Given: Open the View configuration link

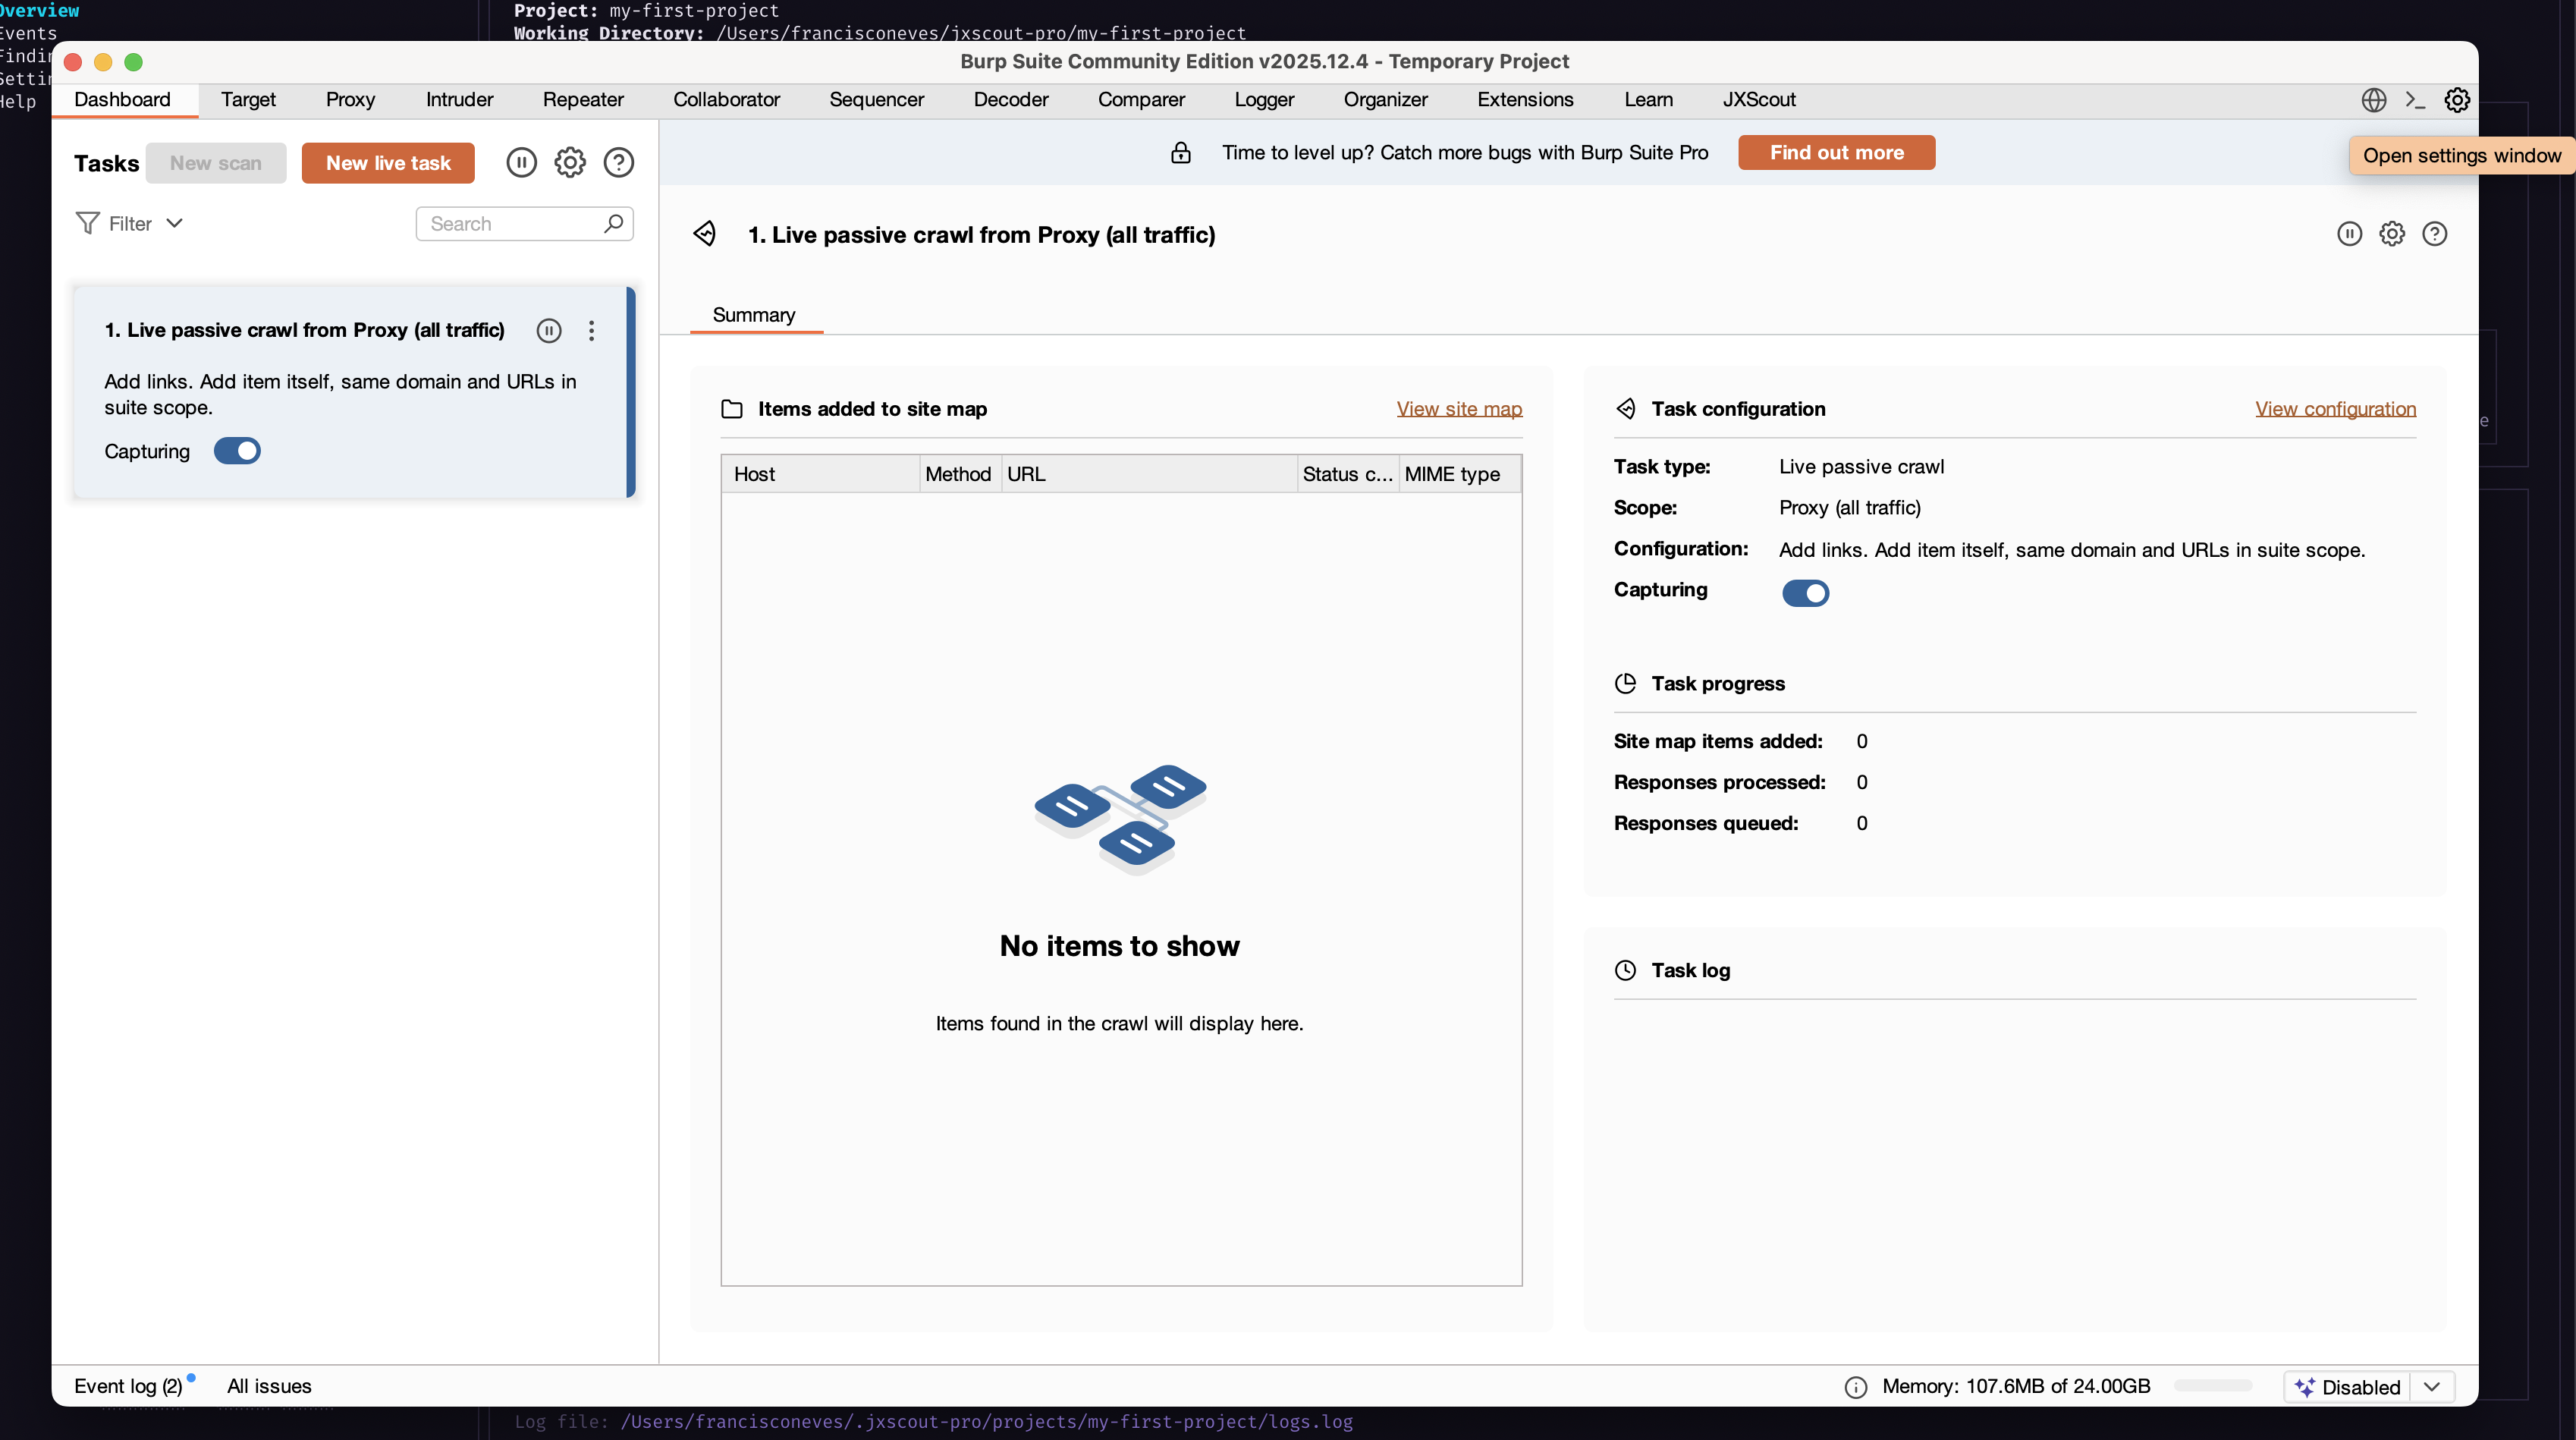Looking at the screenshot, I should pyautogui.click(x=2335, y=409).
